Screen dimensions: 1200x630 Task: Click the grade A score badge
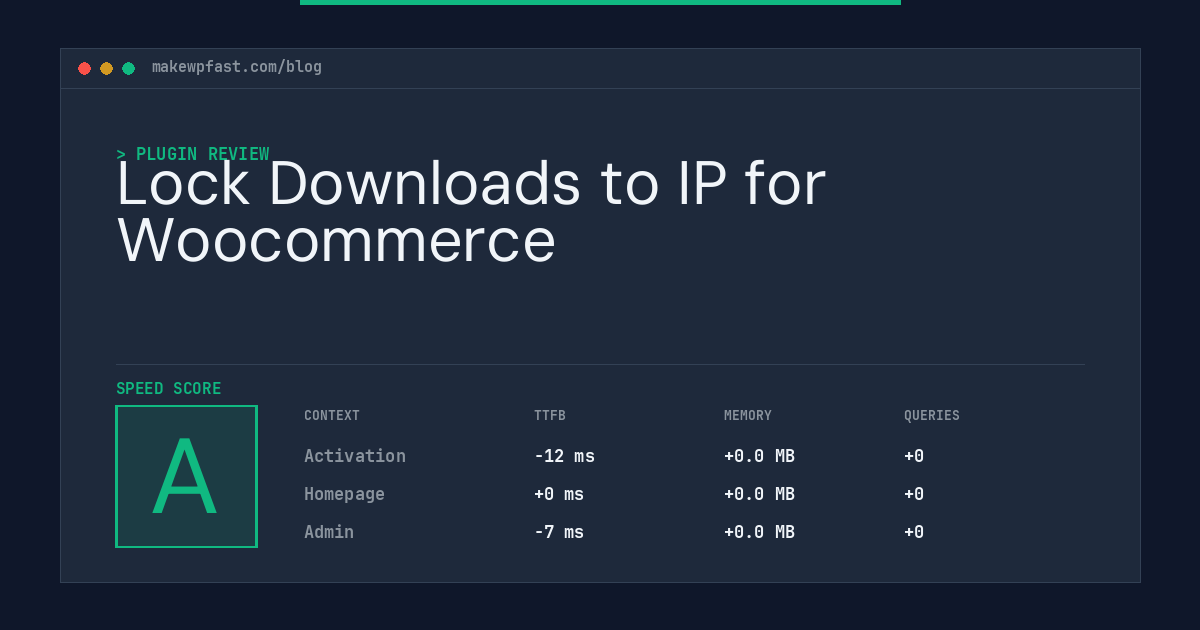click(186, 476)
